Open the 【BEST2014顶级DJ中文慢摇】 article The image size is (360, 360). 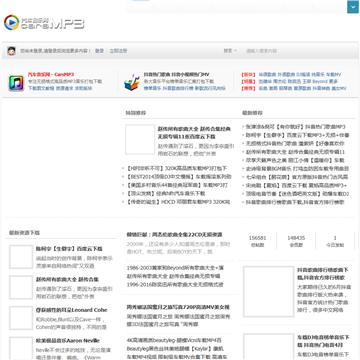[178, 177]
